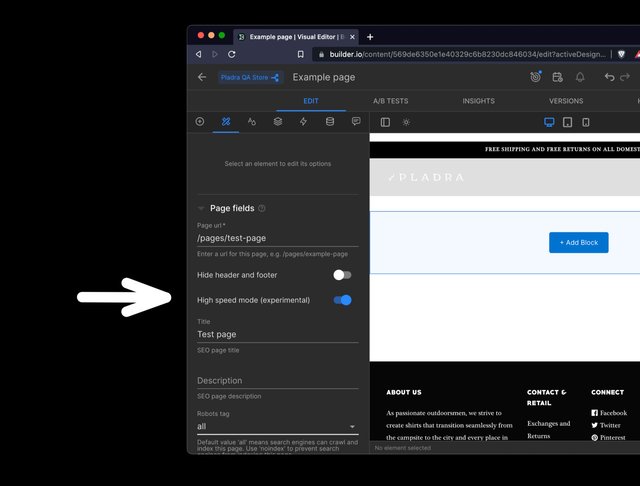Open the layers tab icon
The width and height of the screenshot is (640, 486).
pyautogui.click(x=278, y=121)
